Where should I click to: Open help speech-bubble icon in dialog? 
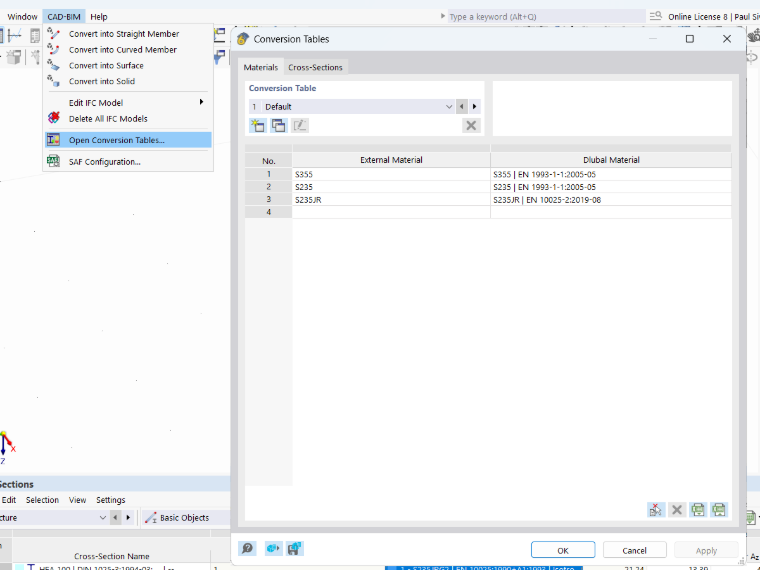[248, 549]
